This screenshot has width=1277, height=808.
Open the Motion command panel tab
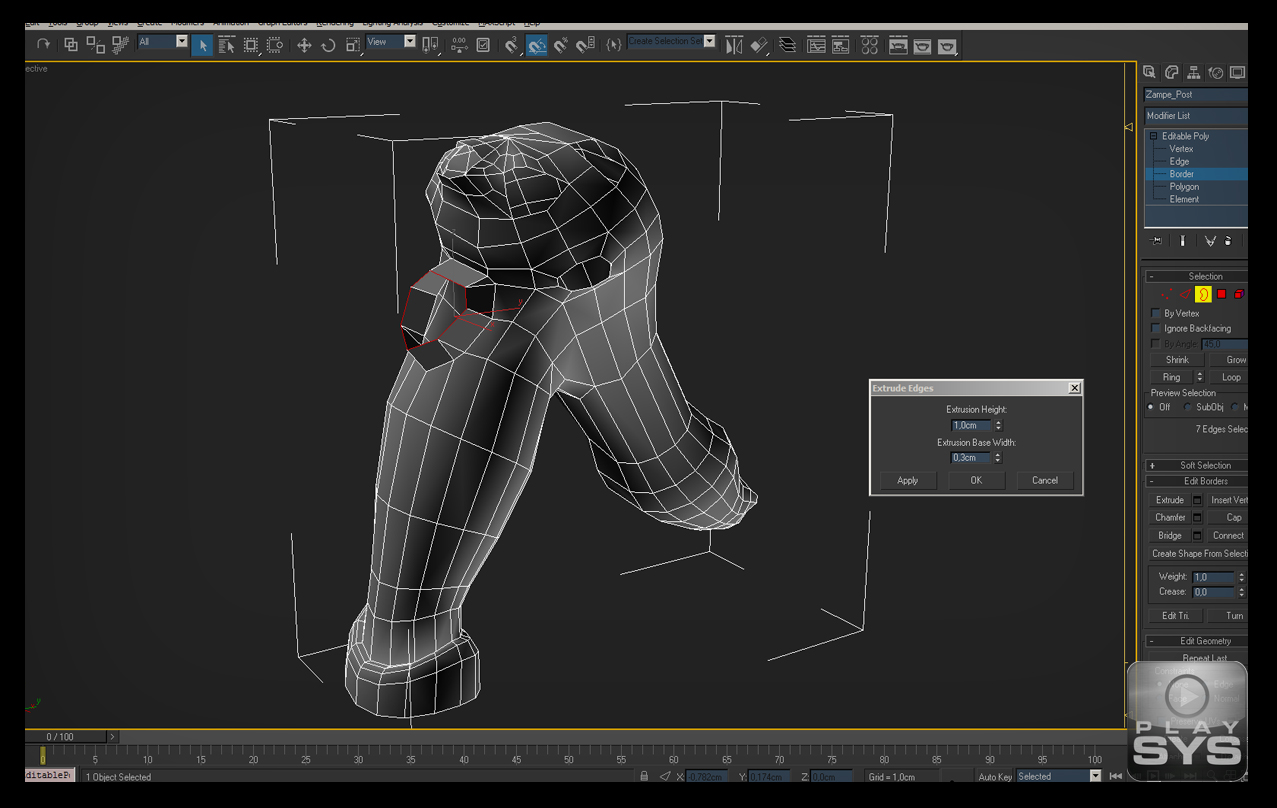[x=1216, y=72]
